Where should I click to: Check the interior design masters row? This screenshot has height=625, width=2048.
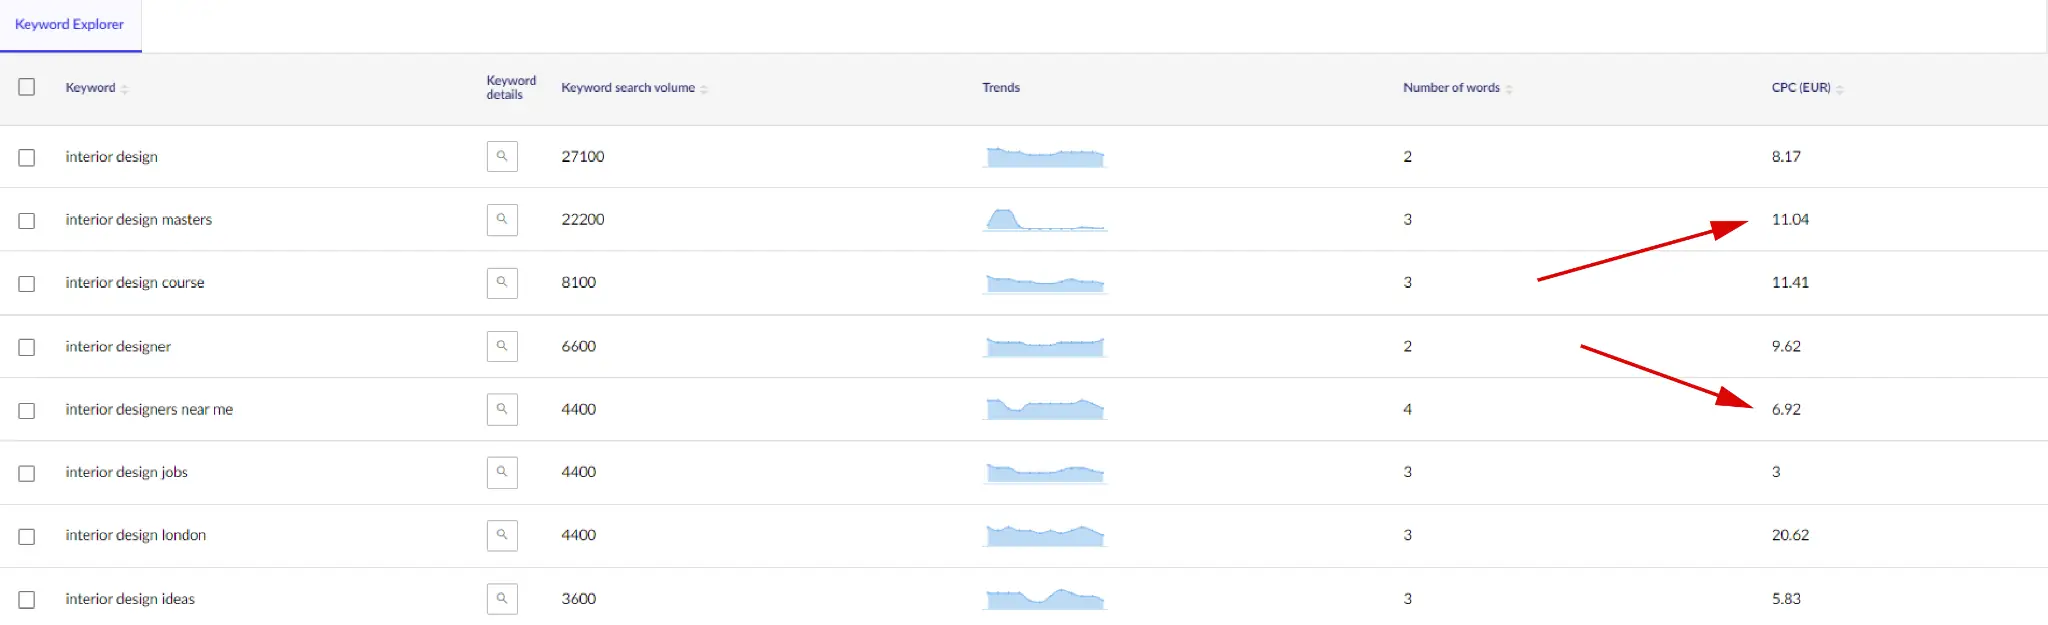27,221
